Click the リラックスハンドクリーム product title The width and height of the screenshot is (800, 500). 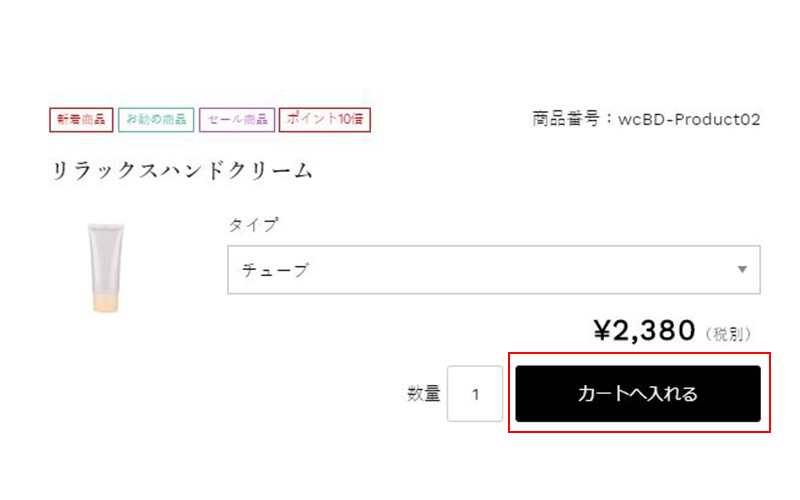182,170
